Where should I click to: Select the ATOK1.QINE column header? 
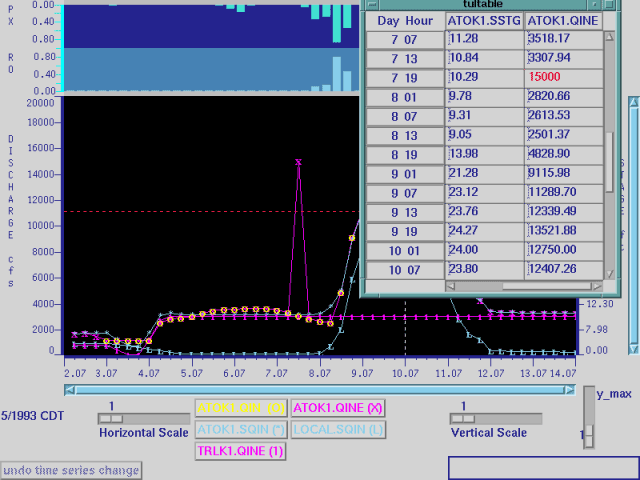[563, 21]
